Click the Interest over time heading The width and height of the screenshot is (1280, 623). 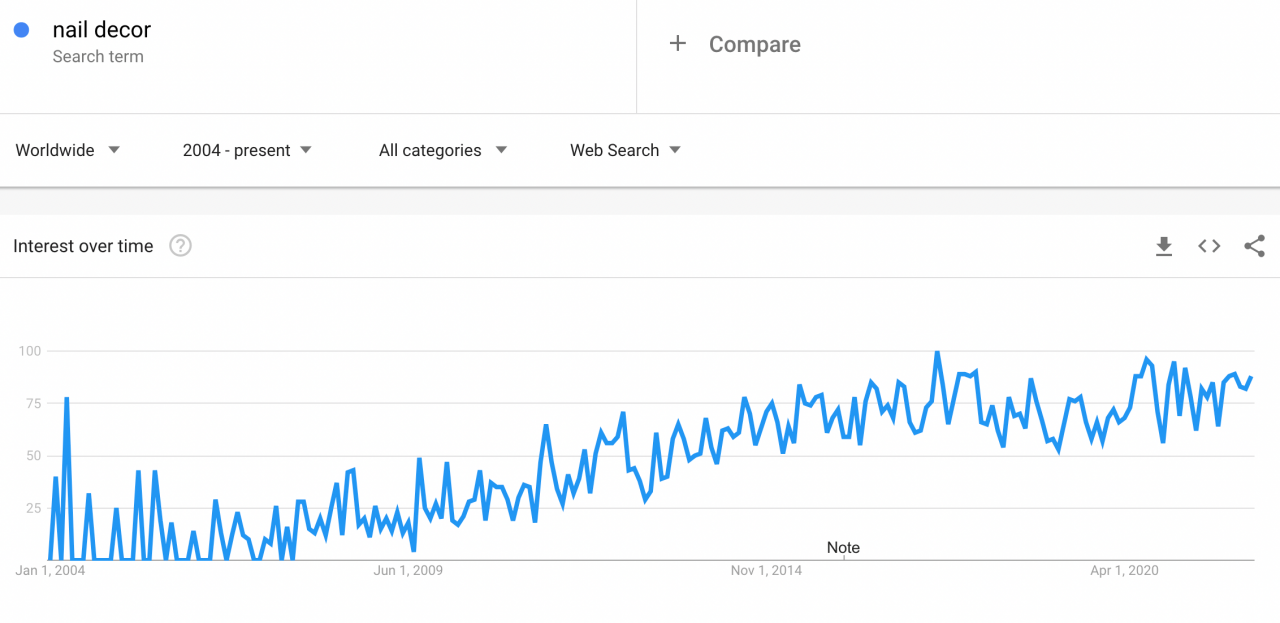pyautogui.click(x=83, y=246)
